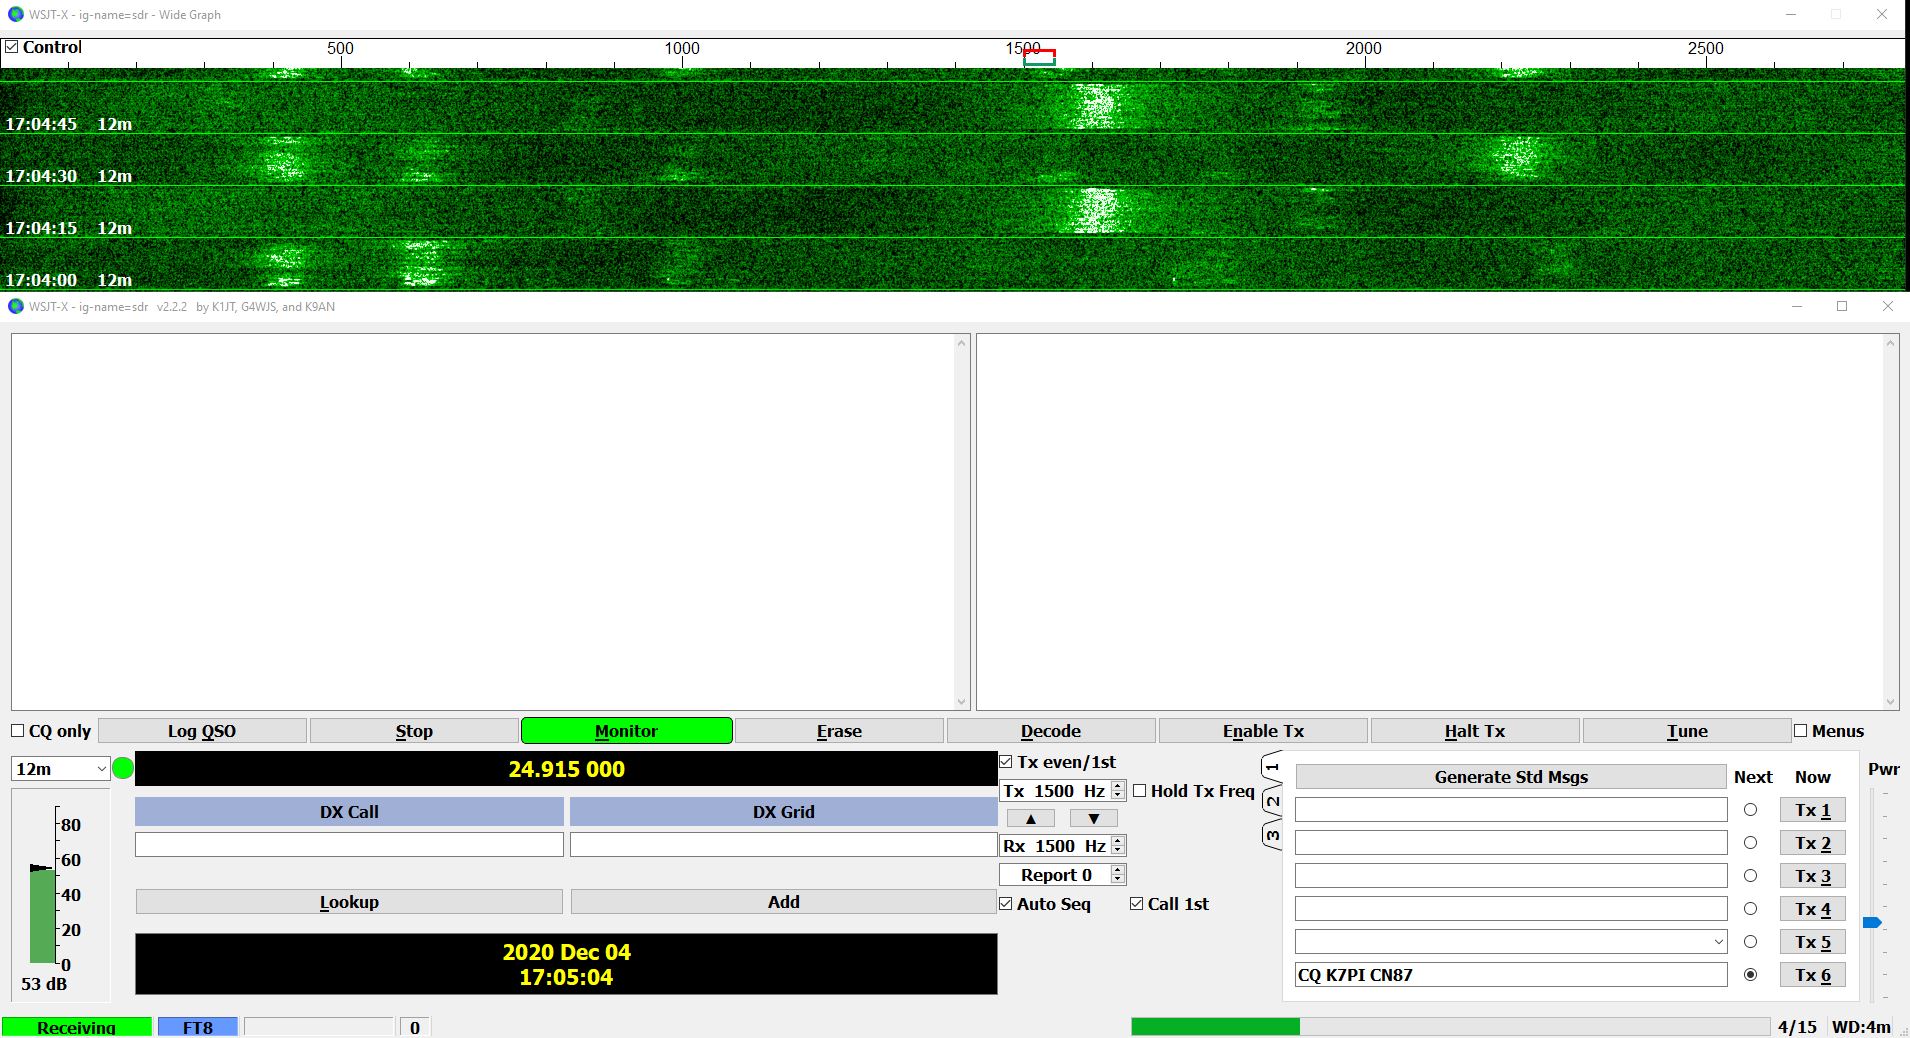Viewport: 1910px width, 1038px height.
Task: Toggle the Control checkbox in Wide Graph
Action: 12,47
